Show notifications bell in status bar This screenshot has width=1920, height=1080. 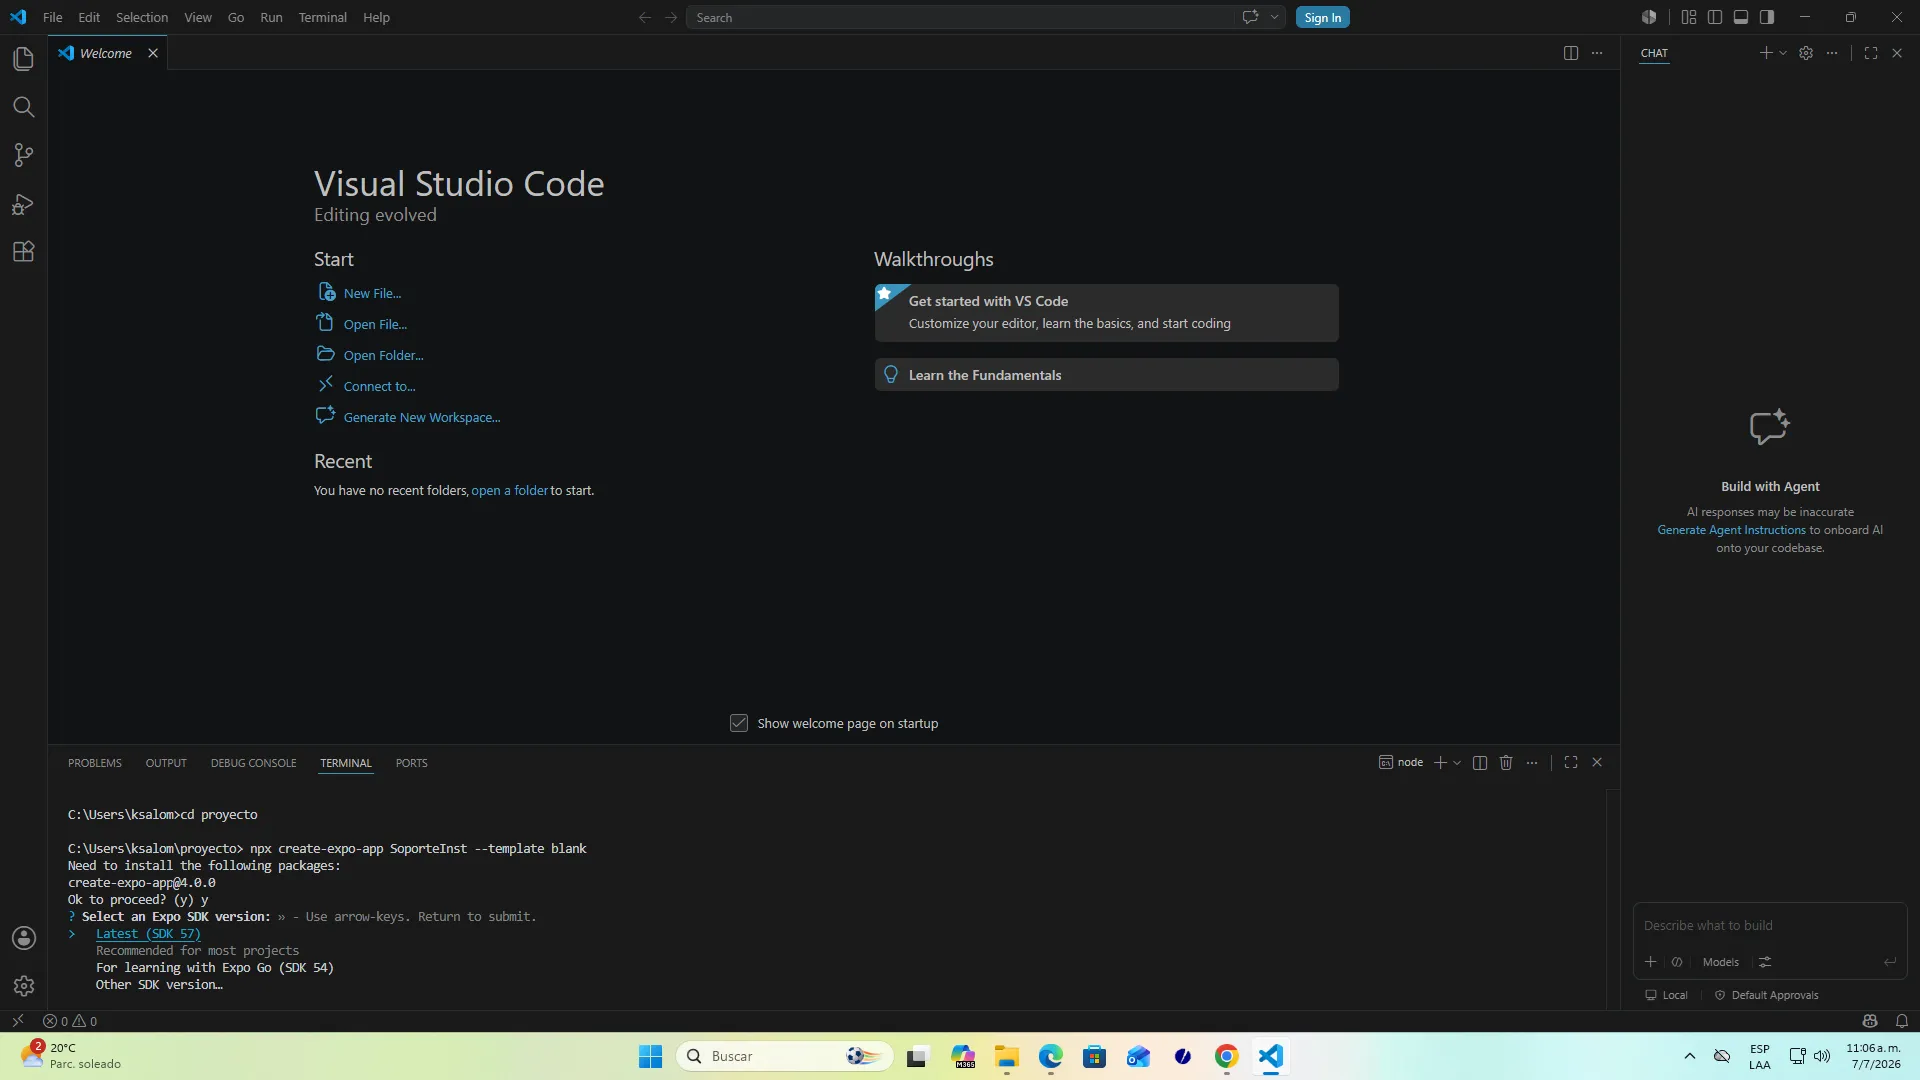click(x=1902, y=1021)
